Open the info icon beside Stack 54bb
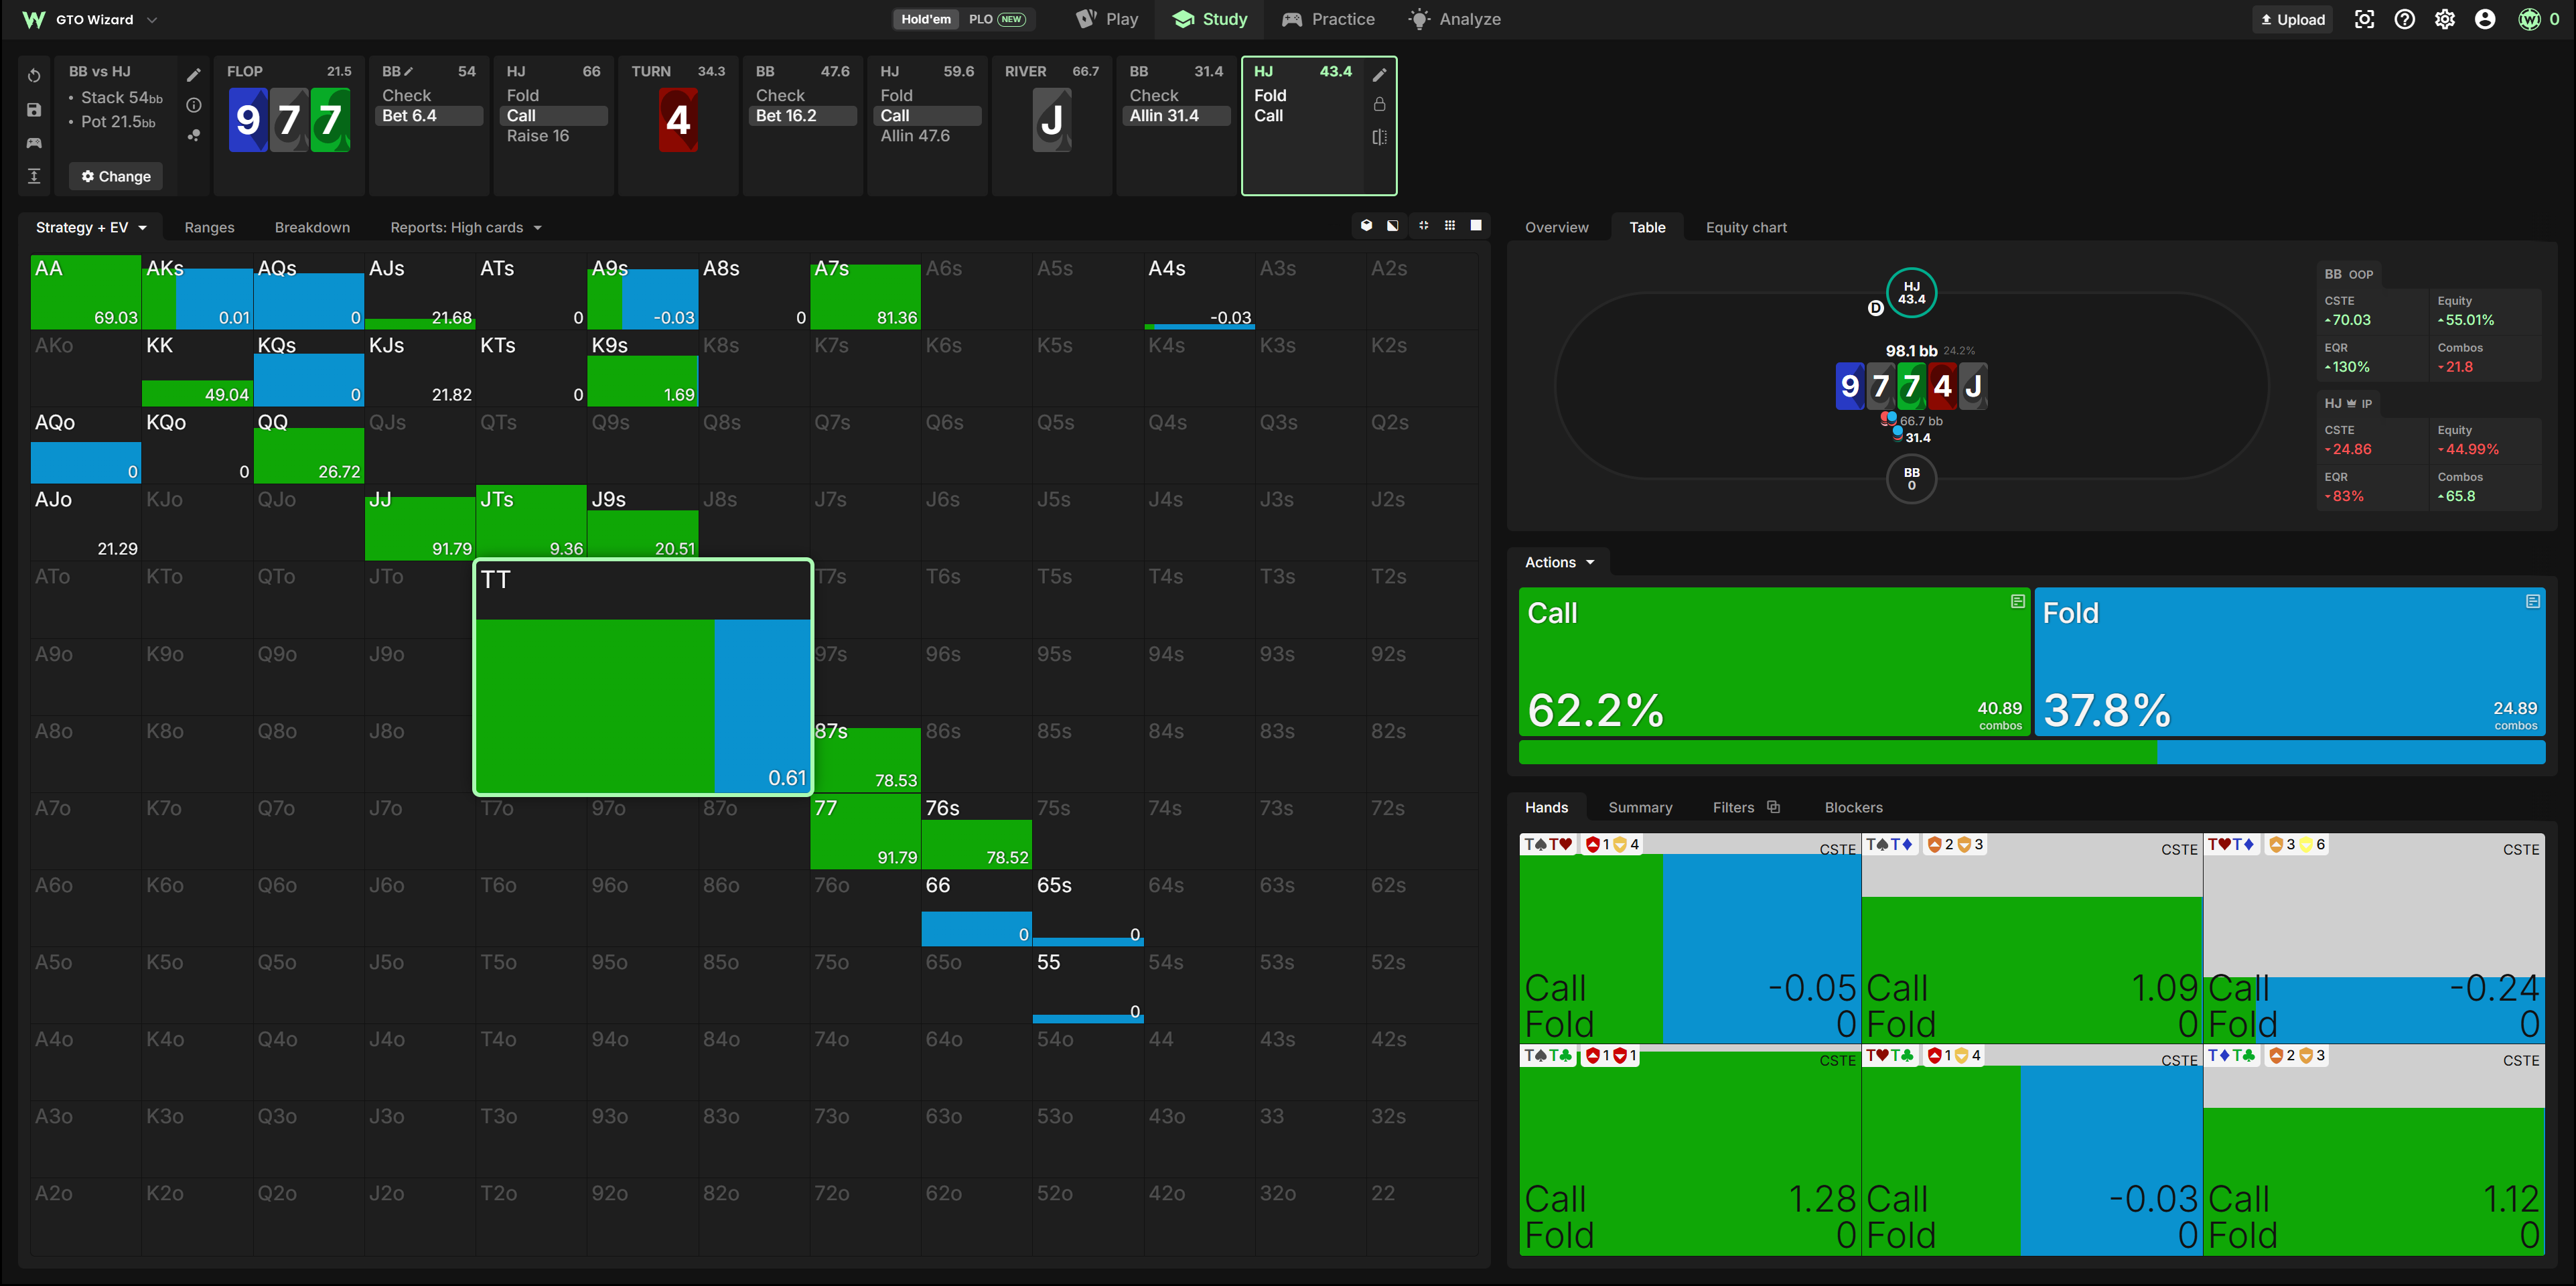 click(x=194, y=105)
